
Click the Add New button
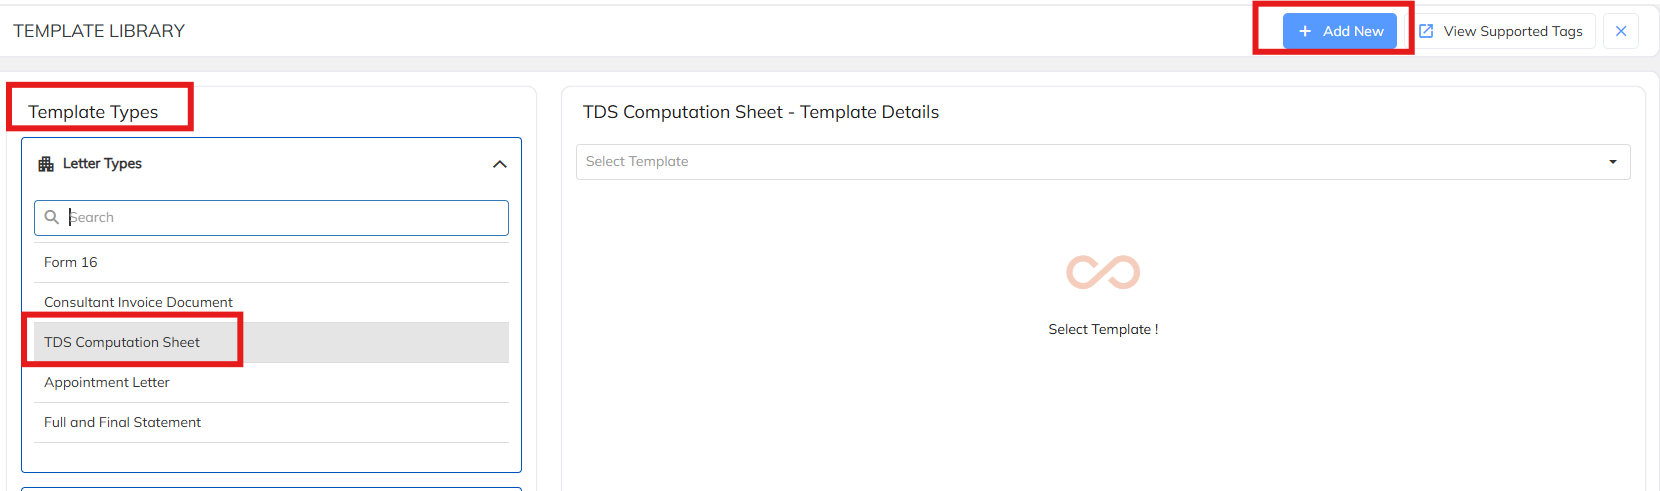click(x=1340, y=31)
